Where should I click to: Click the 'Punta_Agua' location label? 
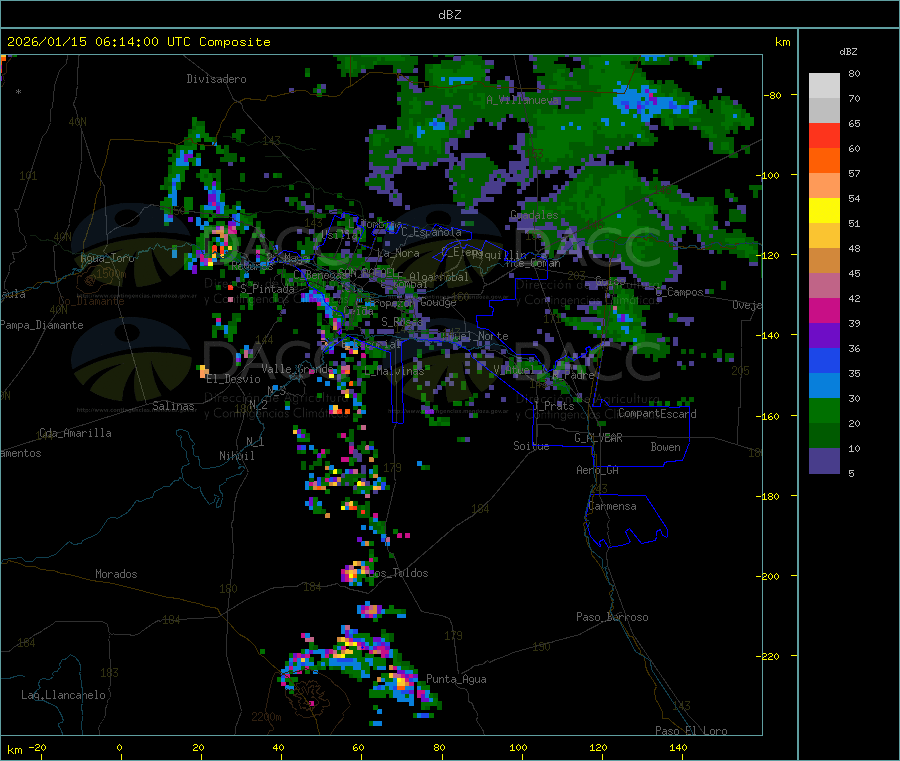point(456,680)
